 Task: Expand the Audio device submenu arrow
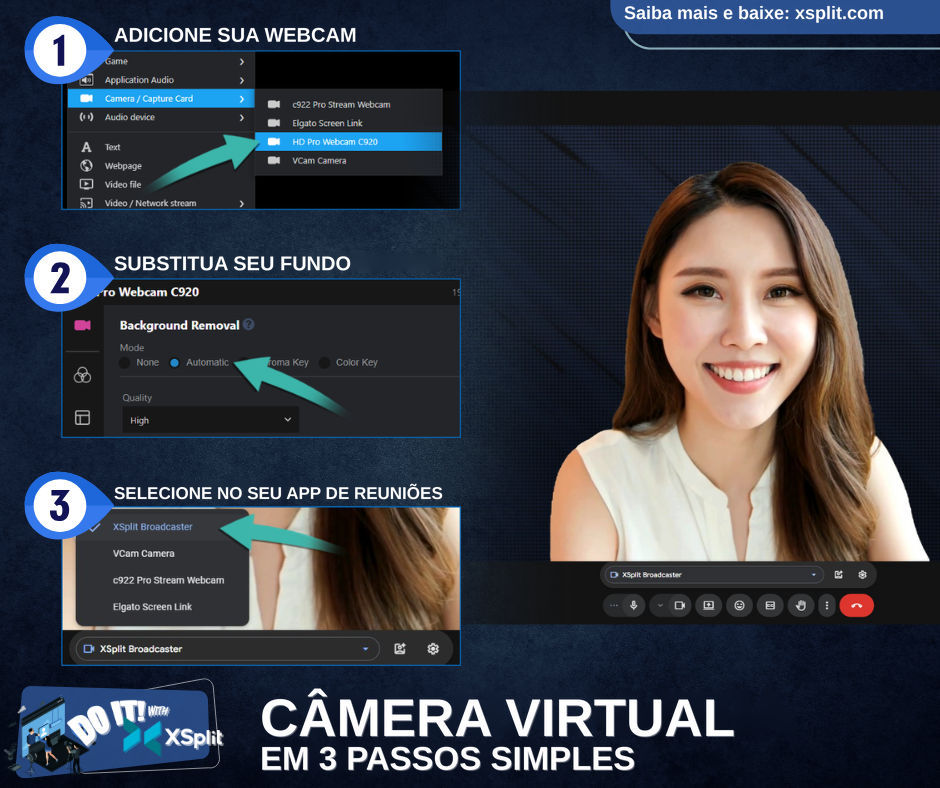pos(242,118)
